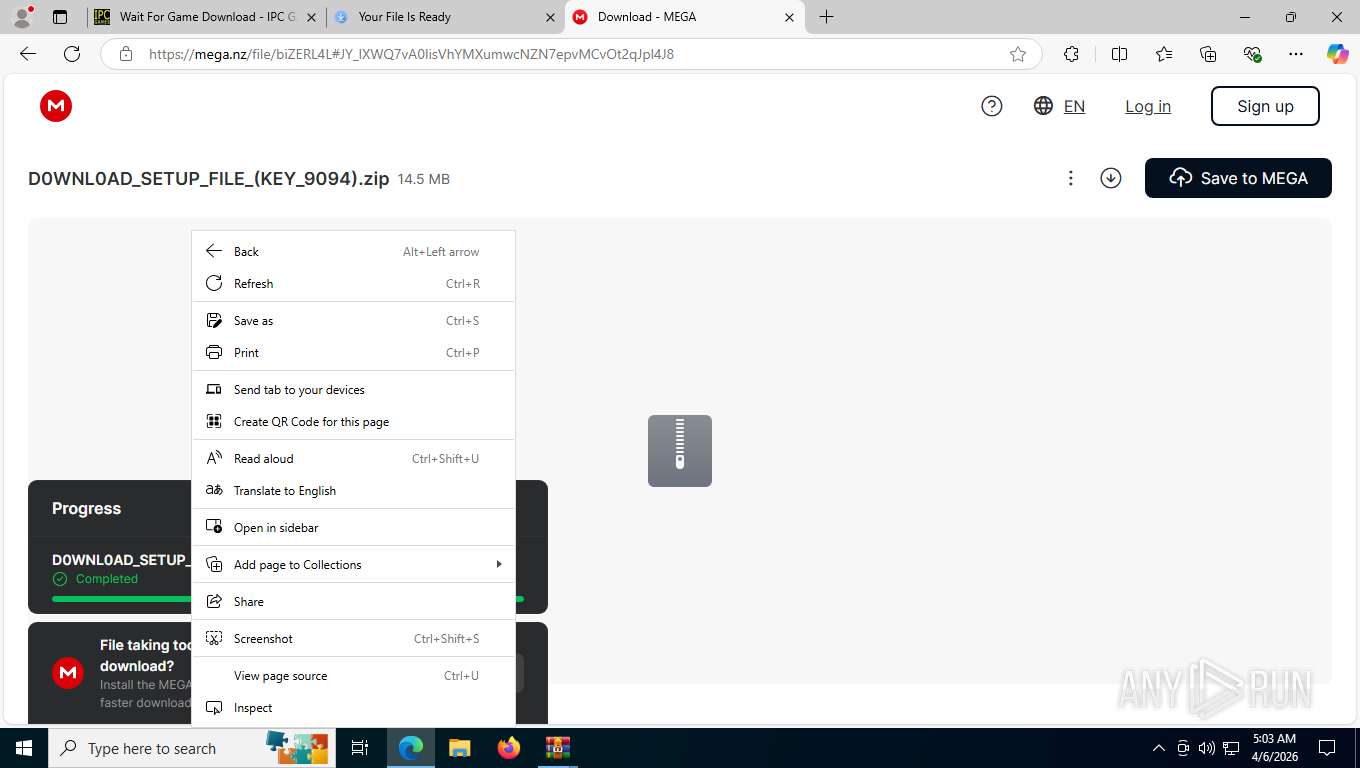This screenshot has width=1360, height=768.
Task: Click the Completed status label
Action: (x=106, y=579)
